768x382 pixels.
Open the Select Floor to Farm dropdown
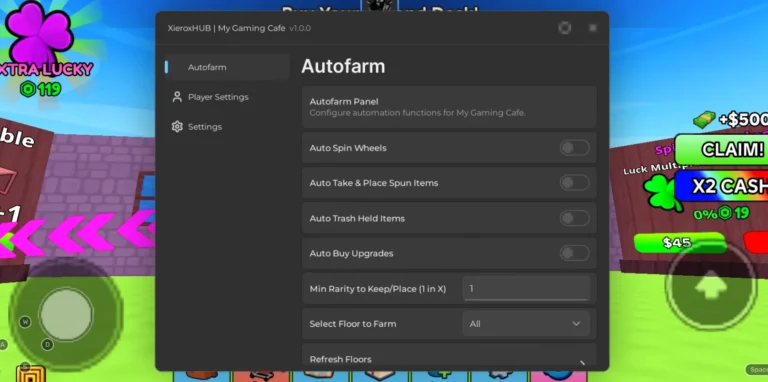point(526,324)
